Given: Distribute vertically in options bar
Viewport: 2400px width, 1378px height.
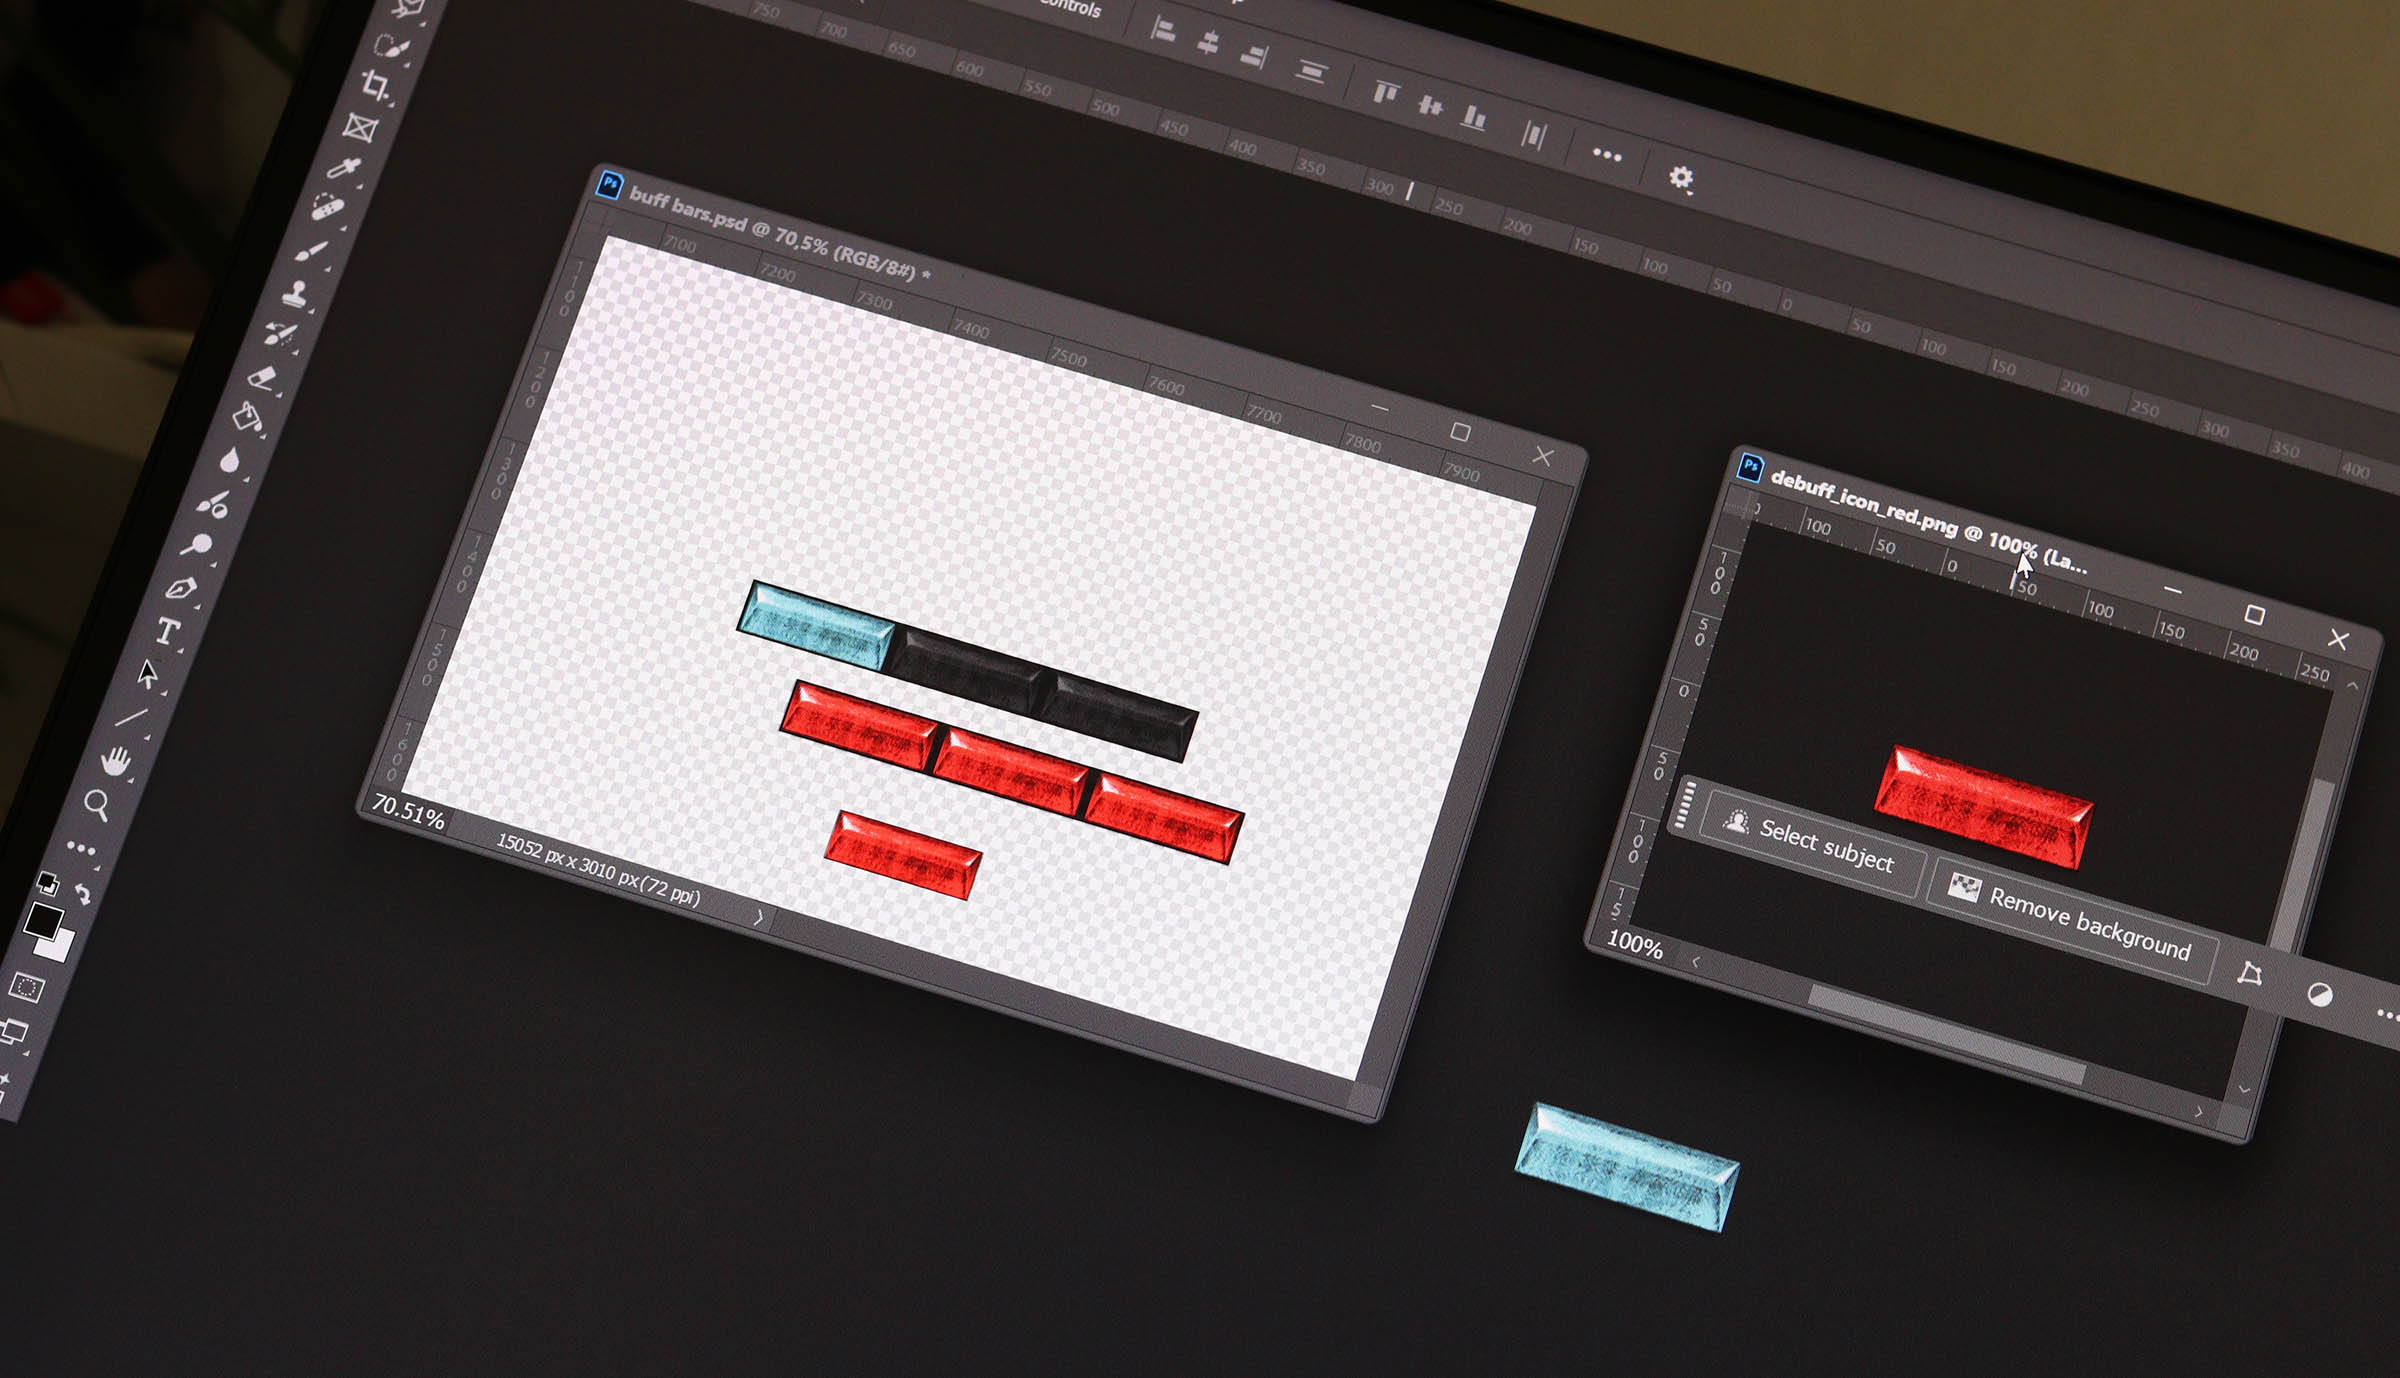Looking at the screenshot, I should (x=1311, y=72).
